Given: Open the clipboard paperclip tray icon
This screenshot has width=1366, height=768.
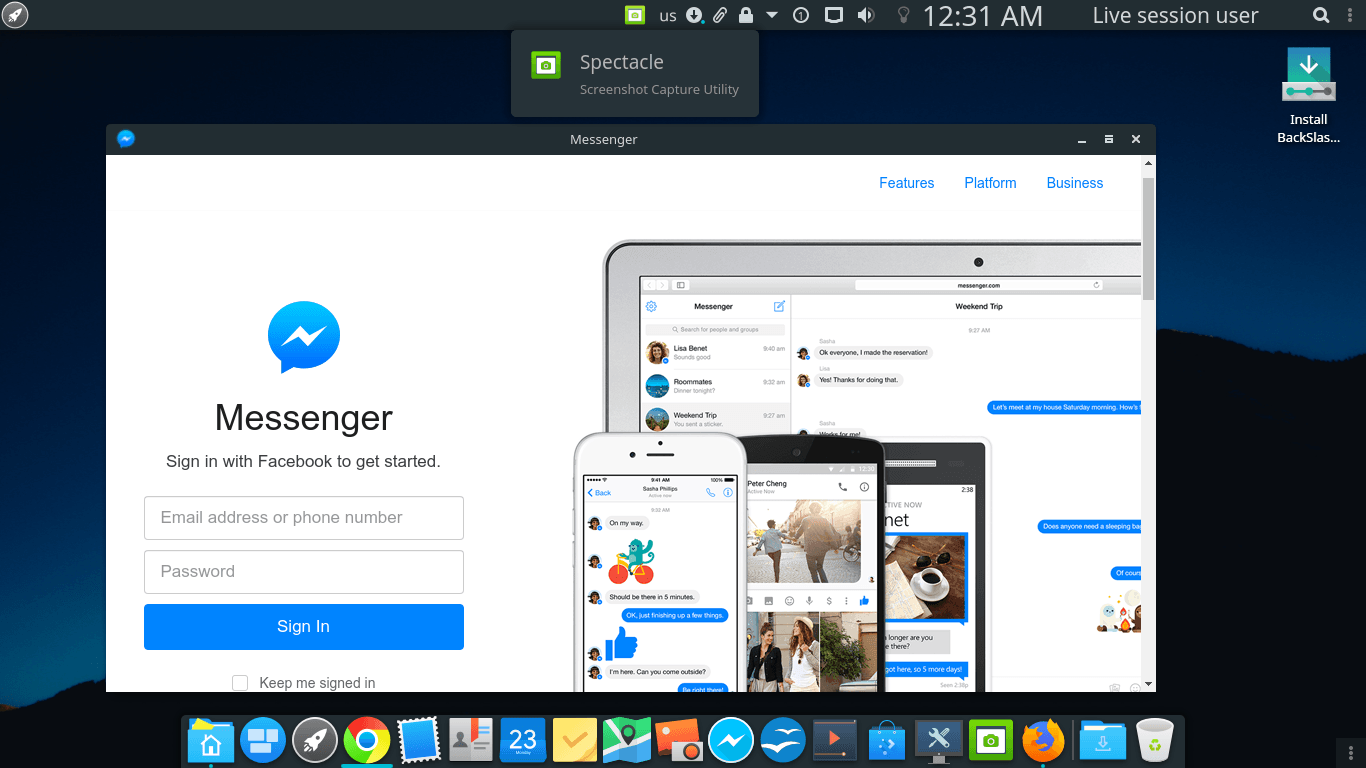Looking at the screenshot, I should point(720,15).
